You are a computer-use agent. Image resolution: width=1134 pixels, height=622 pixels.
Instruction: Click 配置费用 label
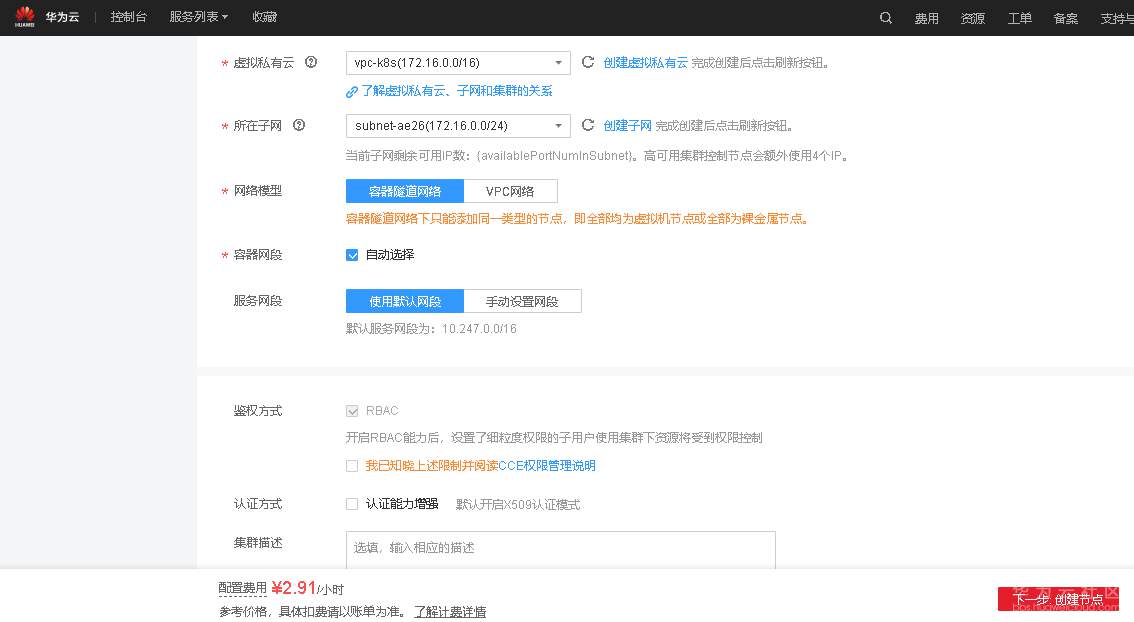tap(242, 589)
